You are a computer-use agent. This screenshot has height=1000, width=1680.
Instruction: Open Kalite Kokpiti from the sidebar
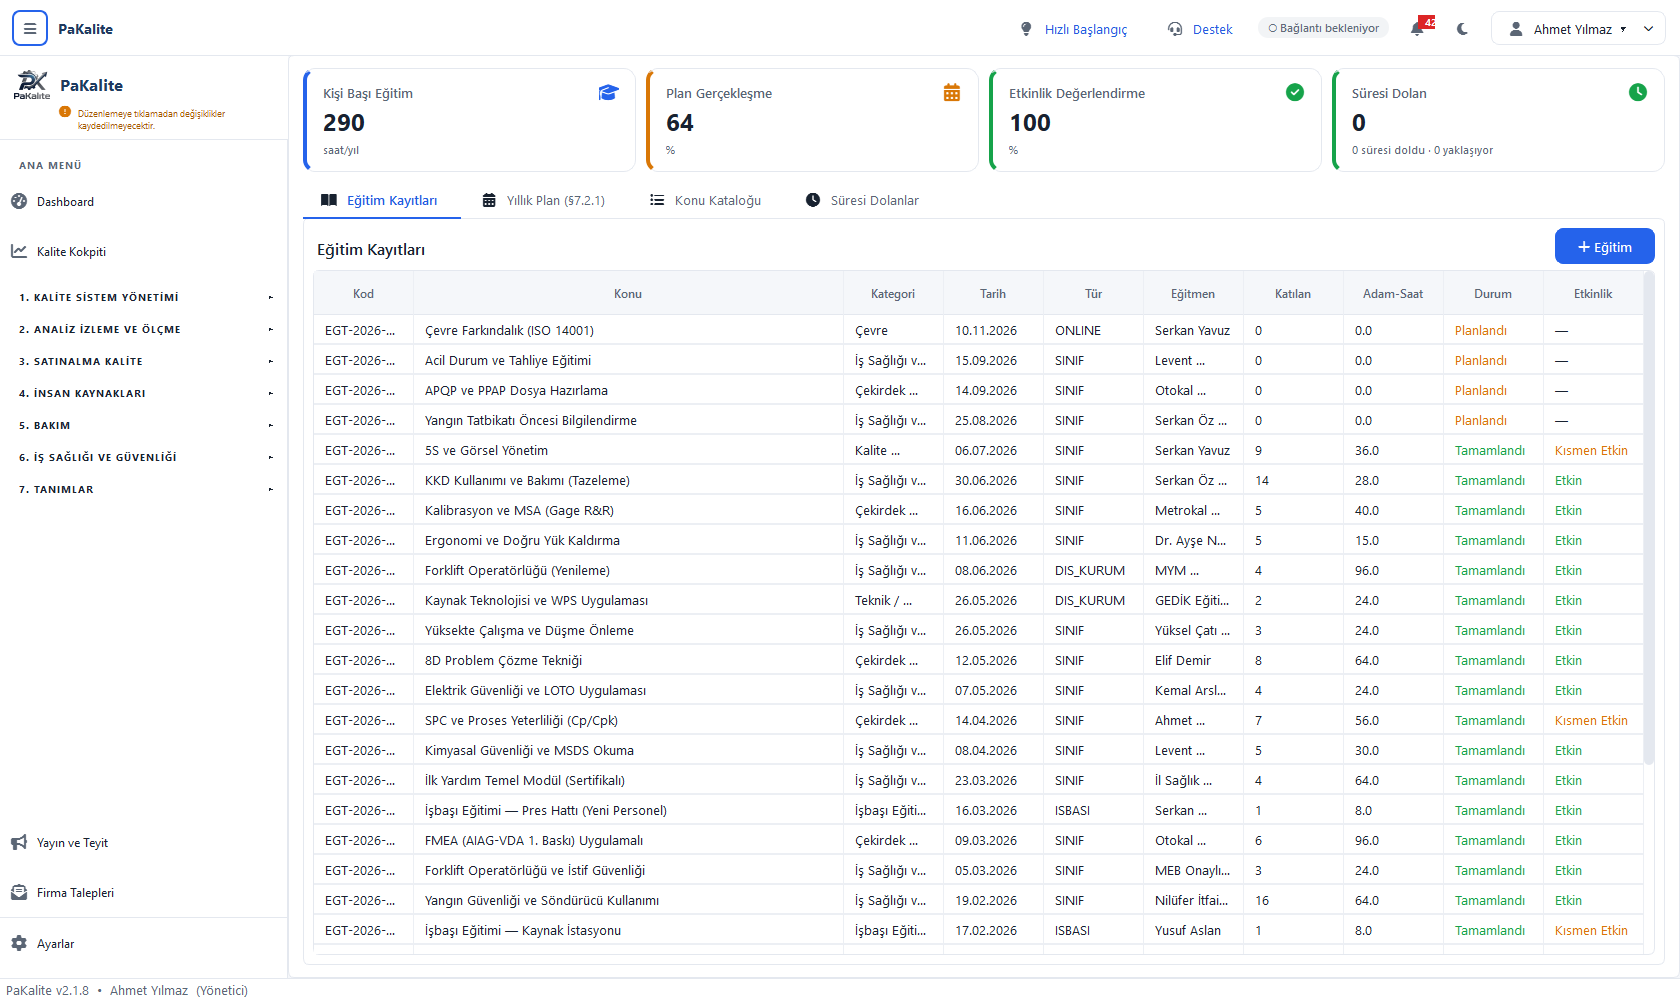click(x=72, y=251)
